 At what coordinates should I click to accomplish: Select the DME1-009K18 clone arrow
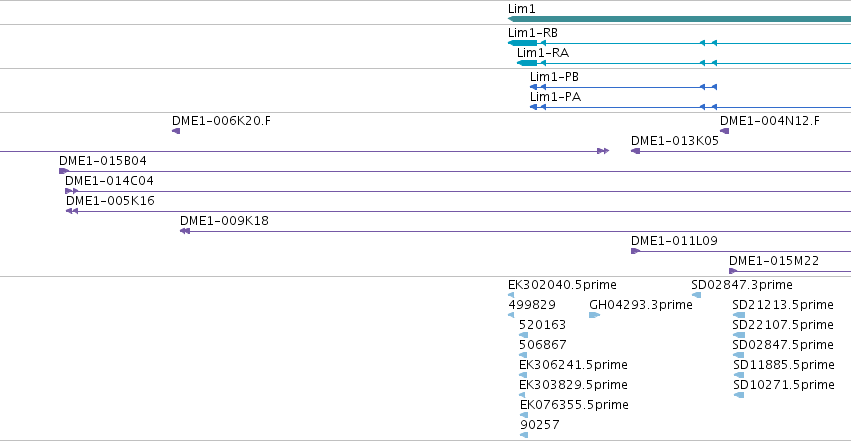tap(185, 231)
